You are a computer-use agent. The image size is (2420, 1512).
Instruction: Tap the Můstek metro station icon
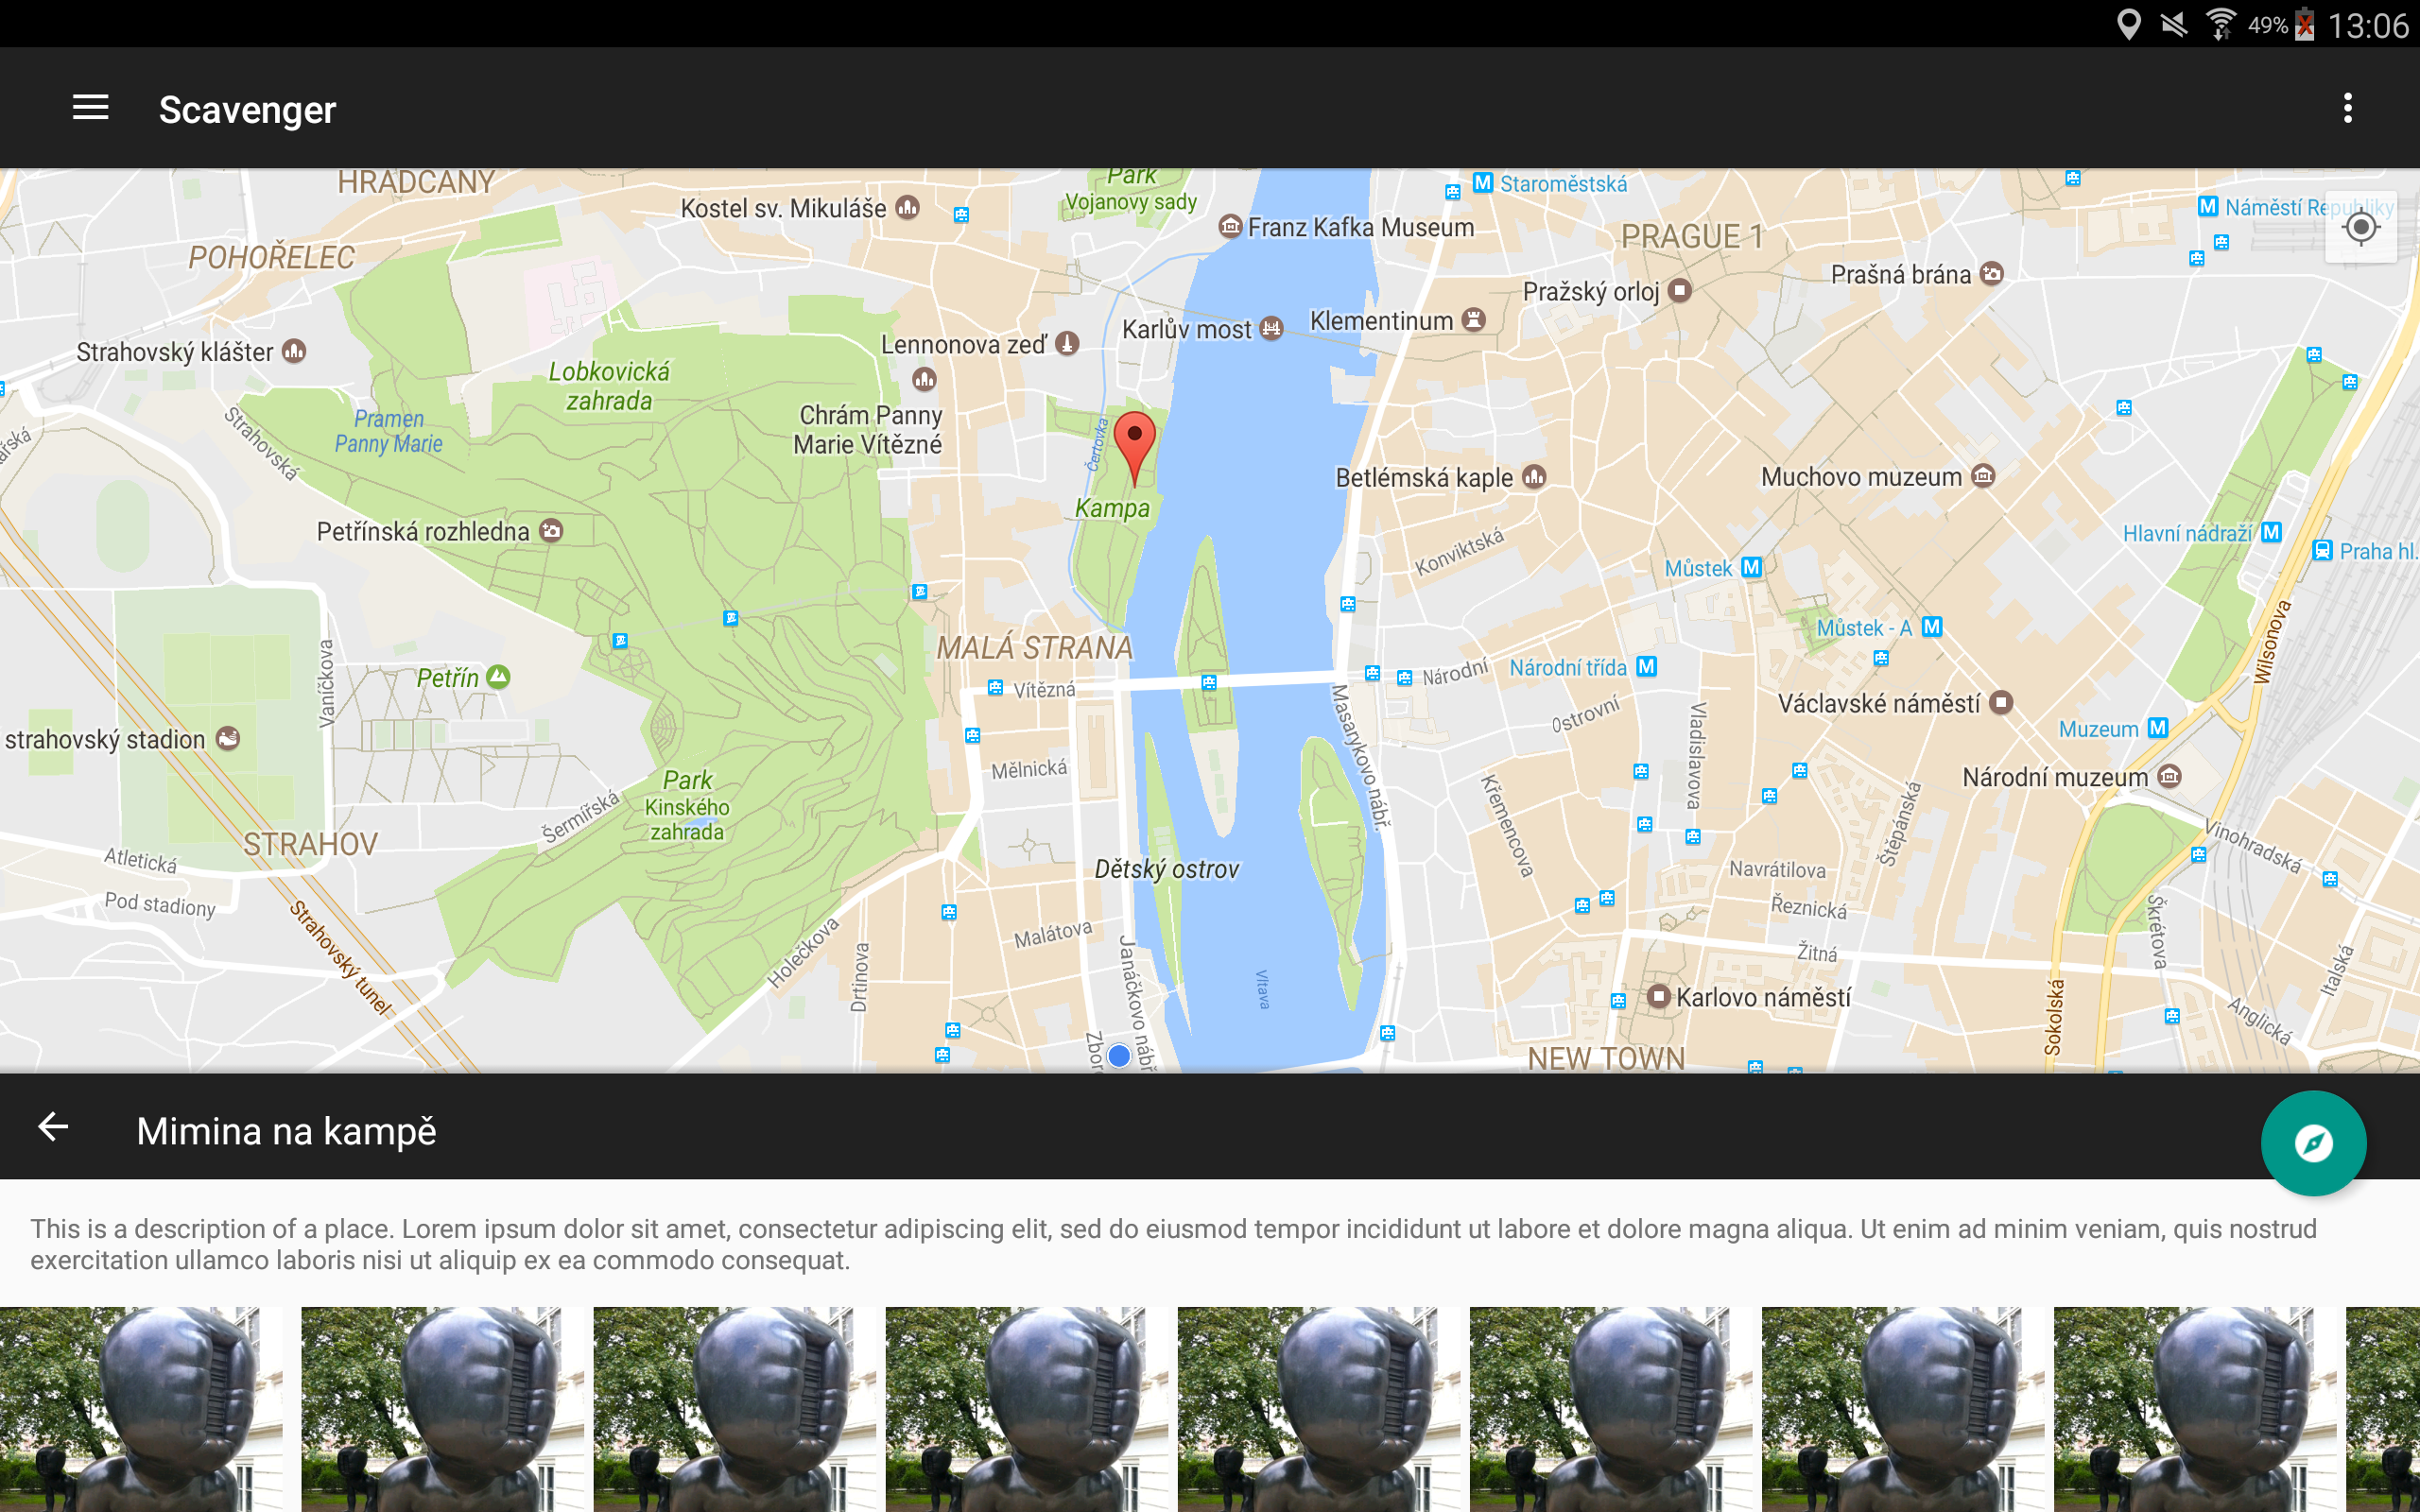pyautogui.click(x=1751, y=567)
